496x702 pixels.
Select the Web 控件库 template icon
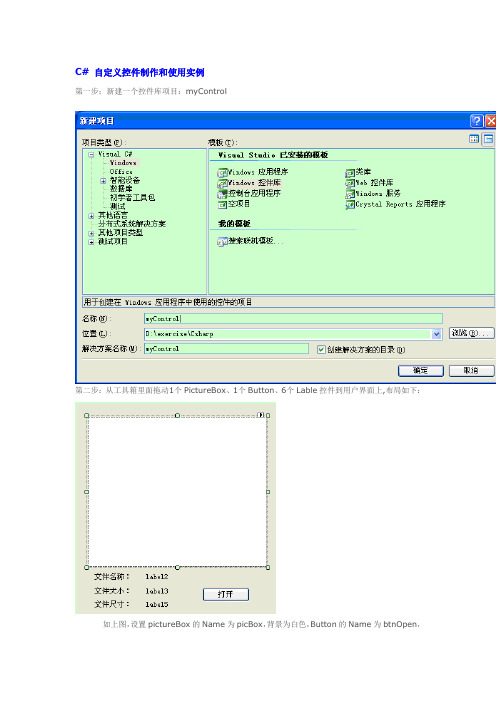pos(350,183)
